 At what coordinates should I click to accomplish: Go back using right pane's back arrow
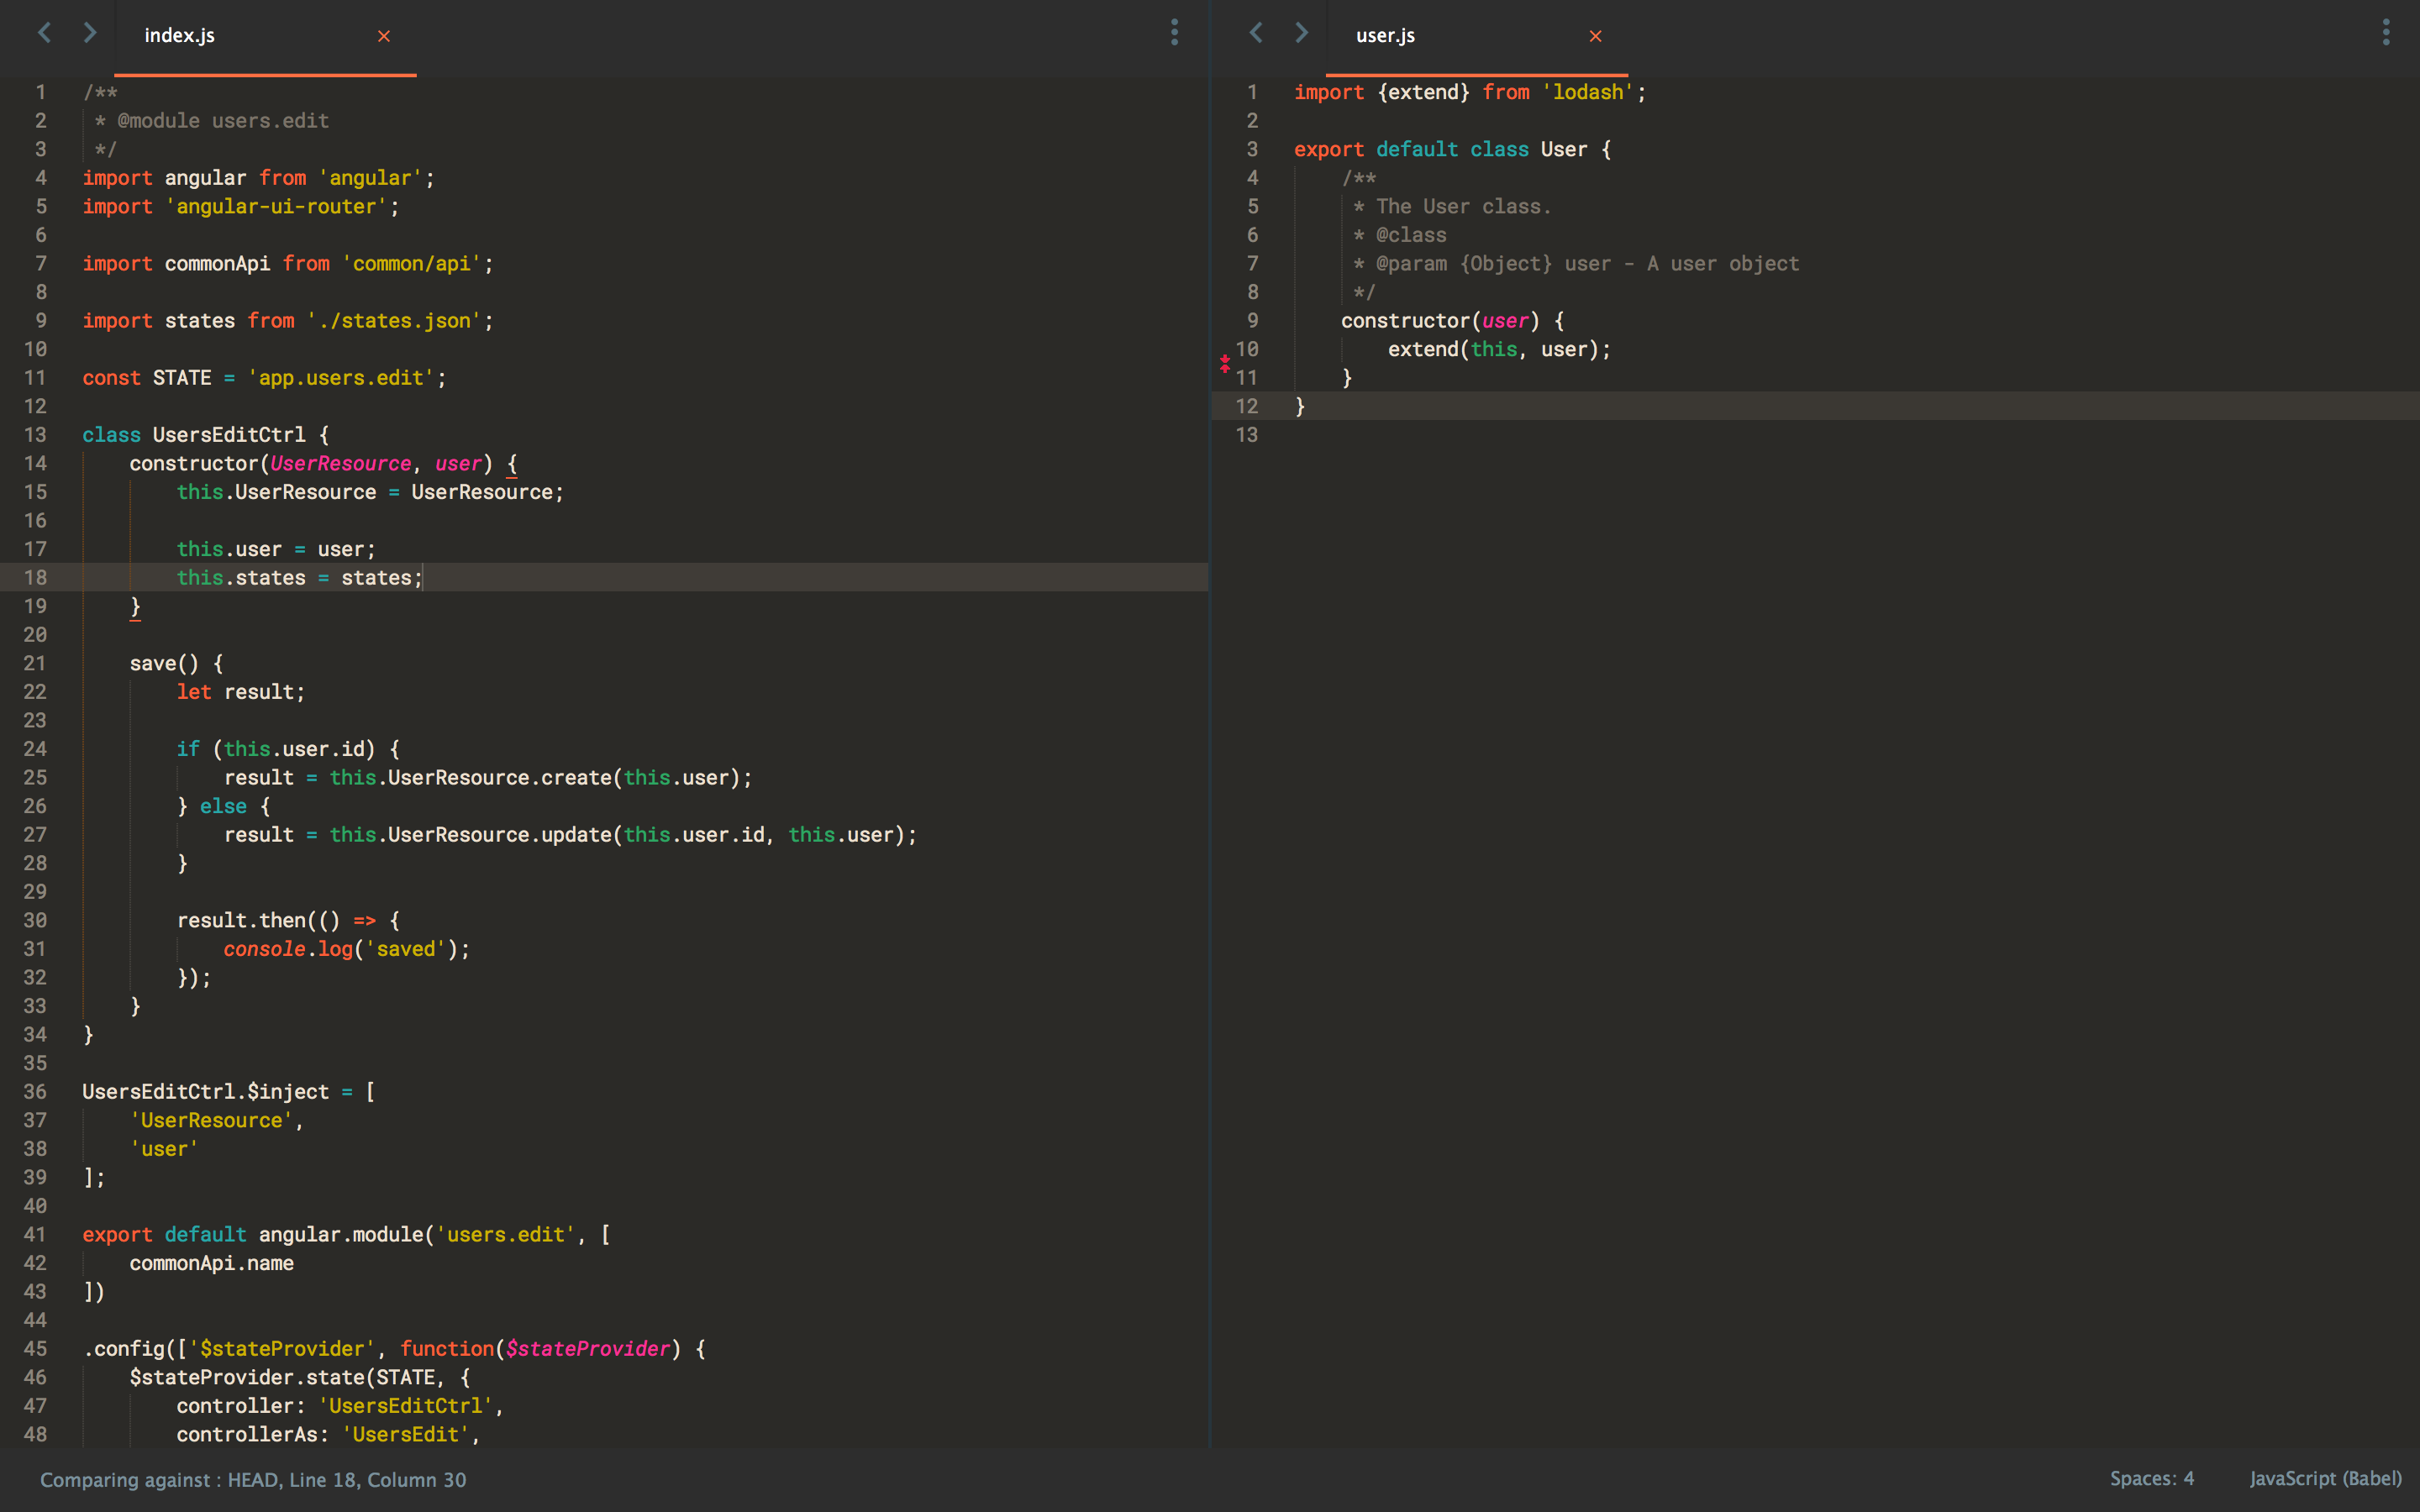[1256, 33]
